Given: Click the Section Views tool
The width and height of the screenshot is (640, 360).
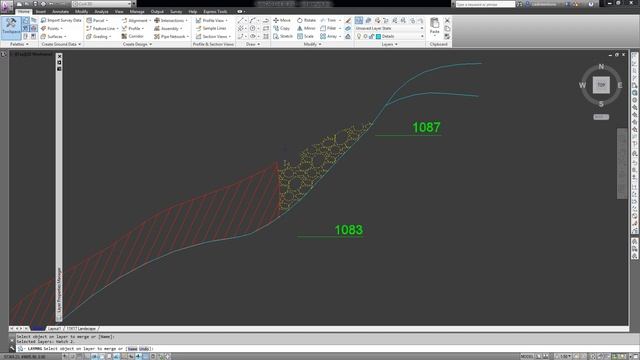Looking at the screenshot, I should [x=213, y=36].
